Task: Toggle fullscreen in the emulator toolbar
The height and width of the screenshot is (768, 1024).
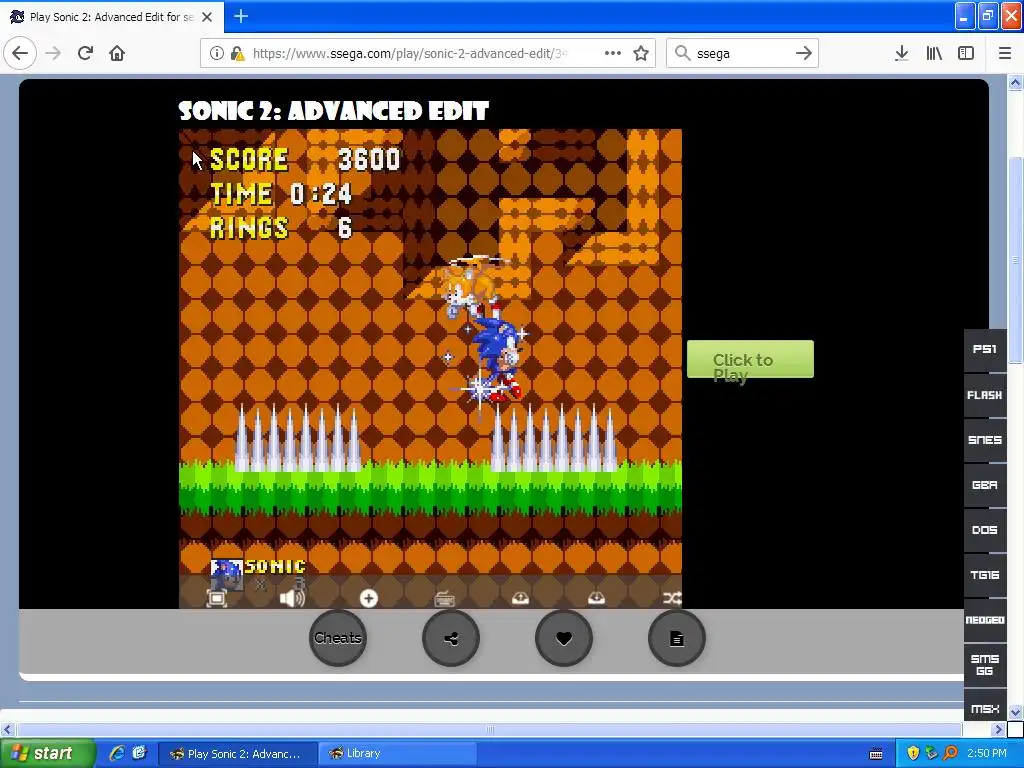Action: pyautogui.click(x=216, y=598)
